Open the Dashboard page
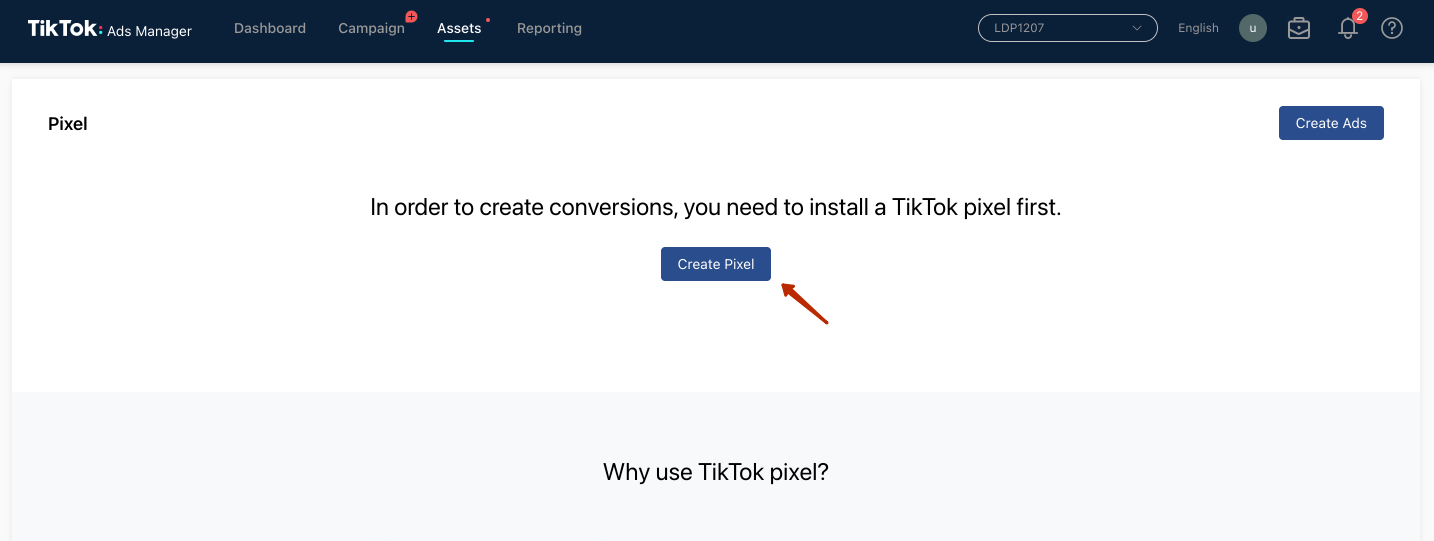This screenshot has height=541, width=1434. pyautogui.click(x=270, y=28)
